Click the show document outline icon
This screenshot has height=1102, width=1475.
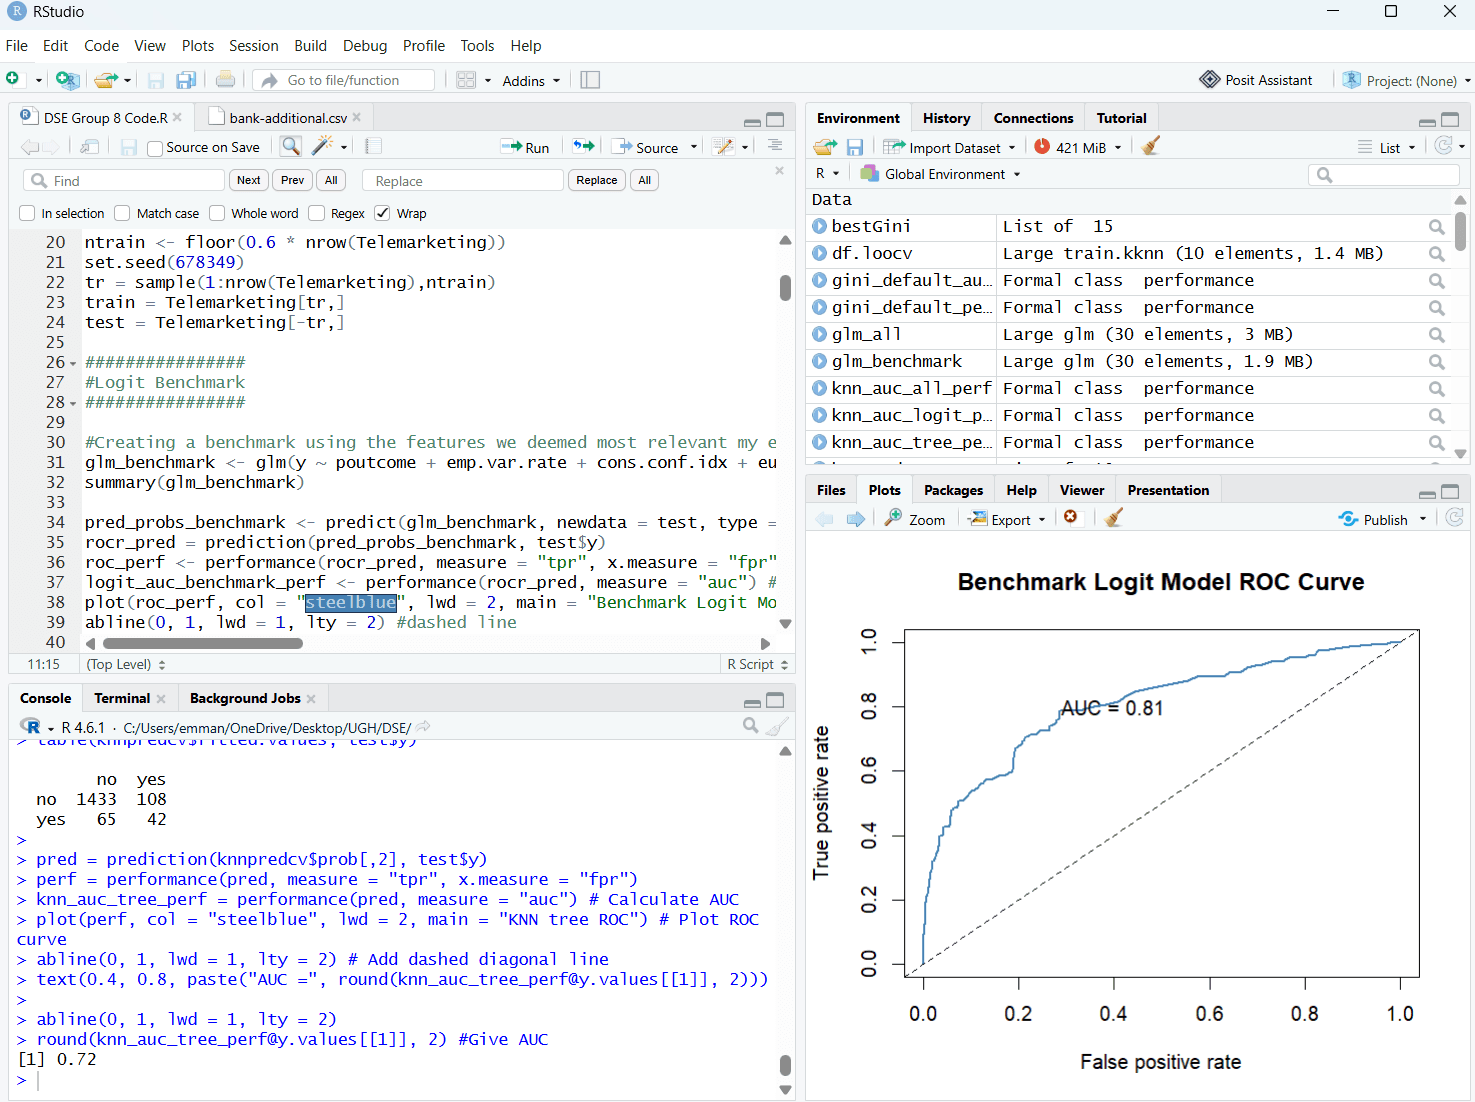point(775,146)
